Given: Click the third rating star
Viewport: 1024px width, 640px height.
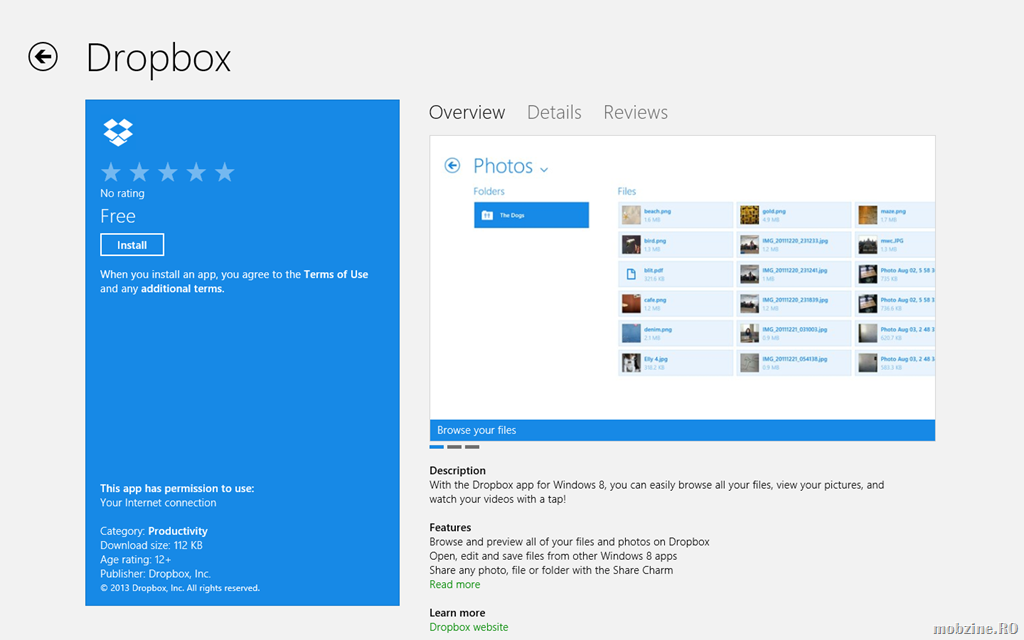Looking at the screenshot, I should pos(168,172).
